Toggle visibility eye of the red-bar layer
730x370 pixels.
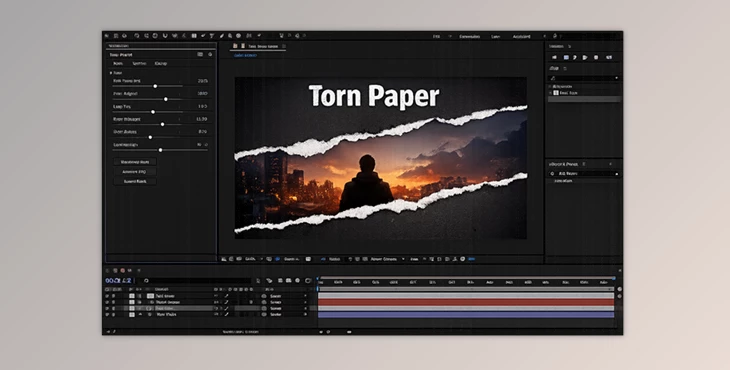tap(107, 302)
